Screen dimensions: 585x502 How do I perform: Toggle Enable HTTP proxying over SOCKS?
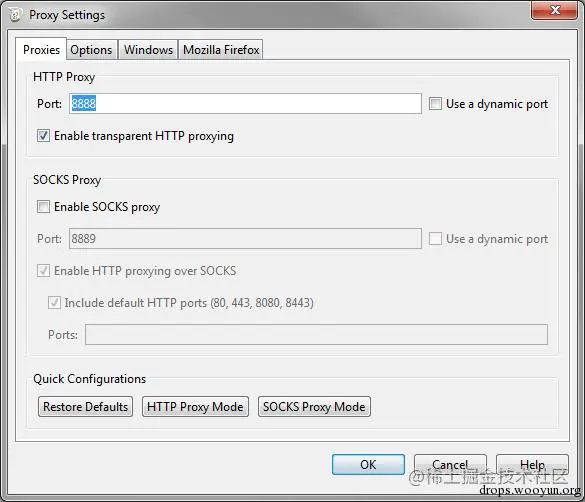tap(43, 271)
